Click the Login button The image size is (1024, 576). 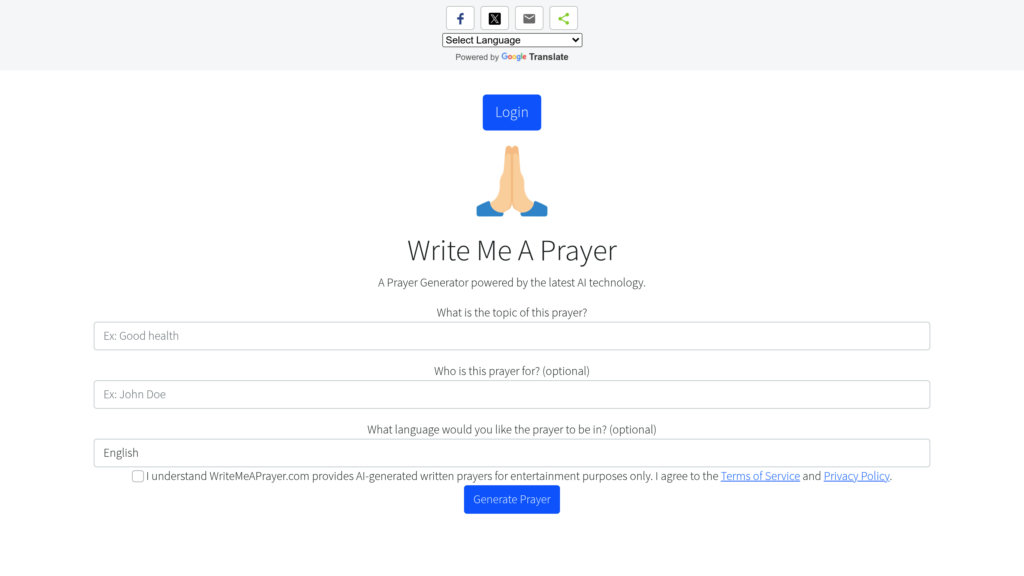point(511,112)
